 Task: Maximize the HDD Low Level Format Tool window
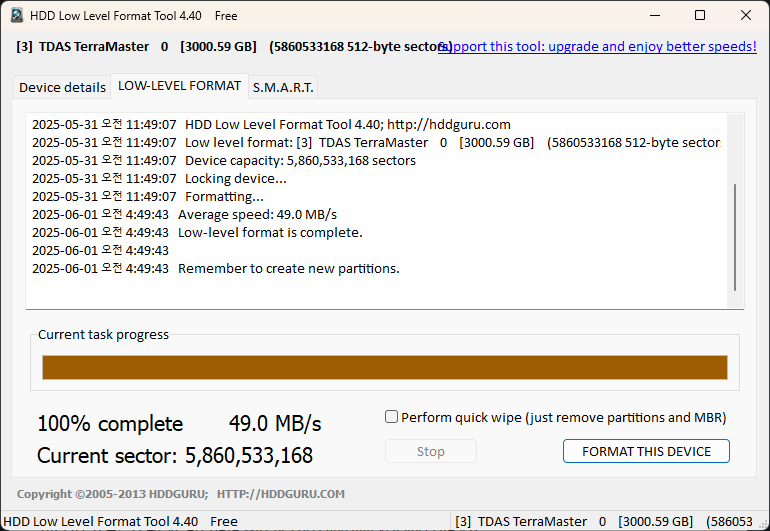(x=700, y=15)
